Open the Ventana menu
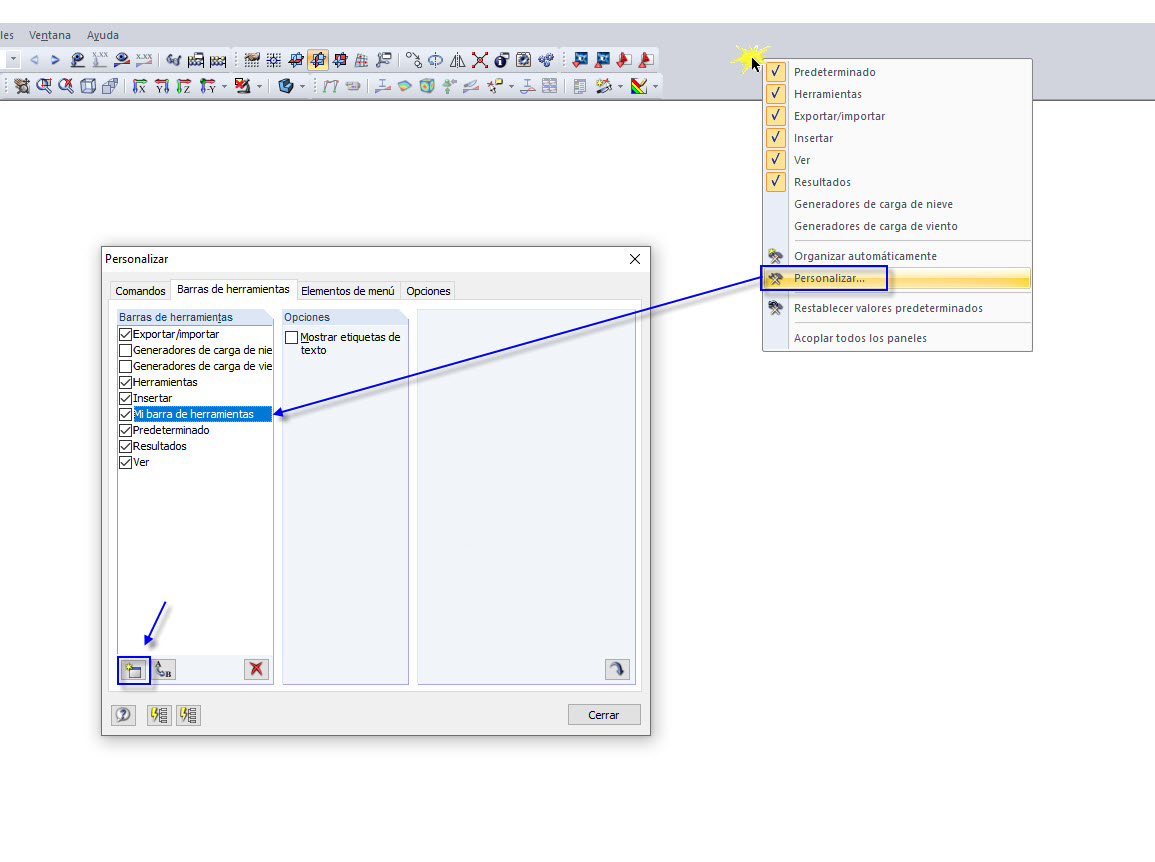Viewport: 1155px width, 862px height. 49,35
